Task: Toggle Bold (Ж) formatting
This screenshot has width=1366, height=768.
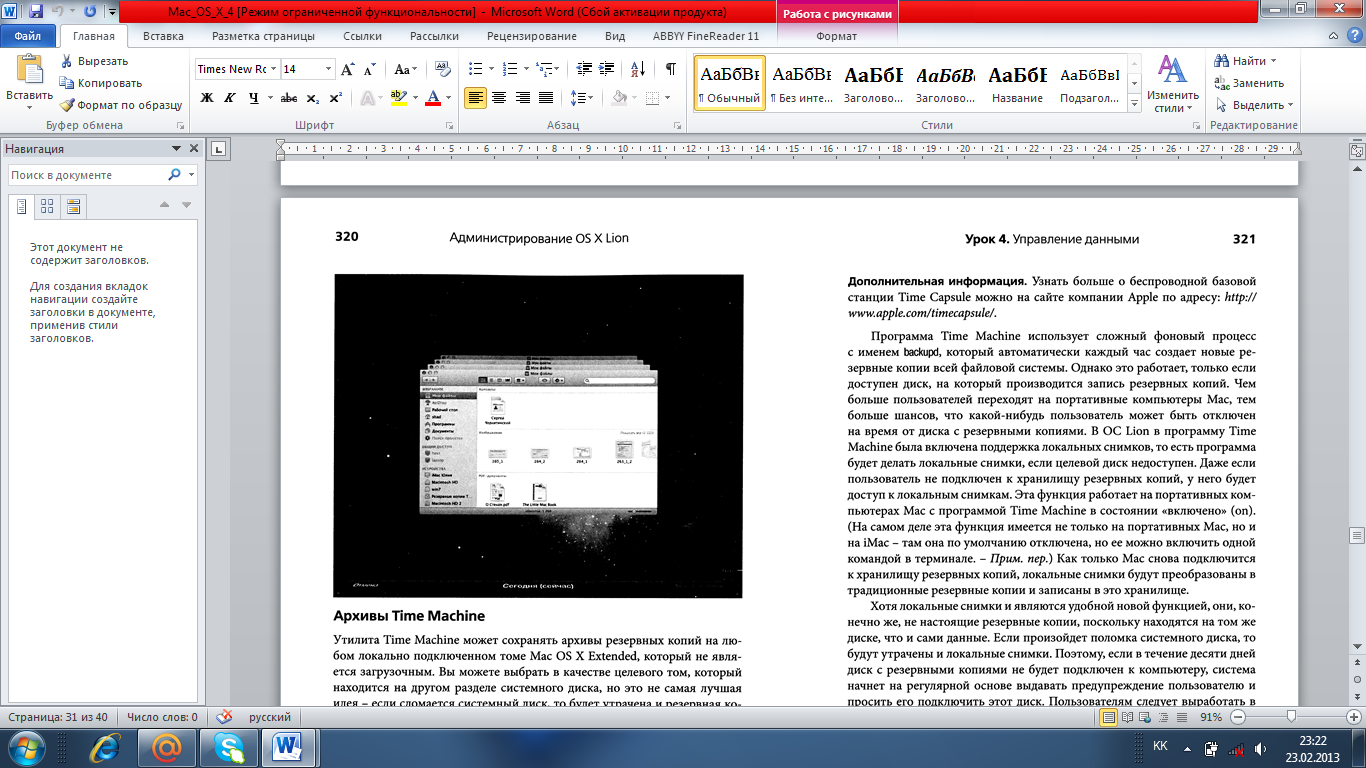Action: point(207,98)
